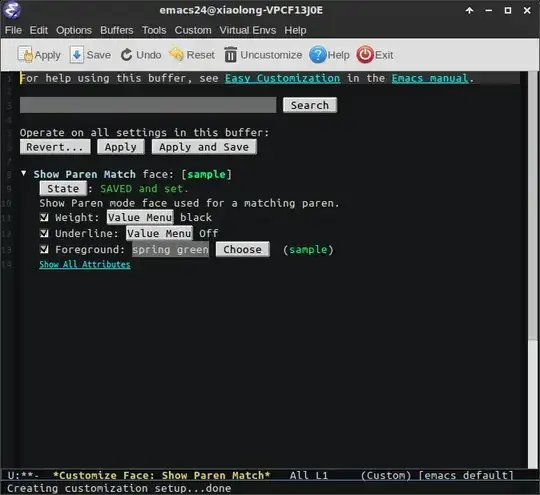This screenshot has width=540, height=495.
Task: Click the green (sample) foreground color preview
Action: (308, 249)
